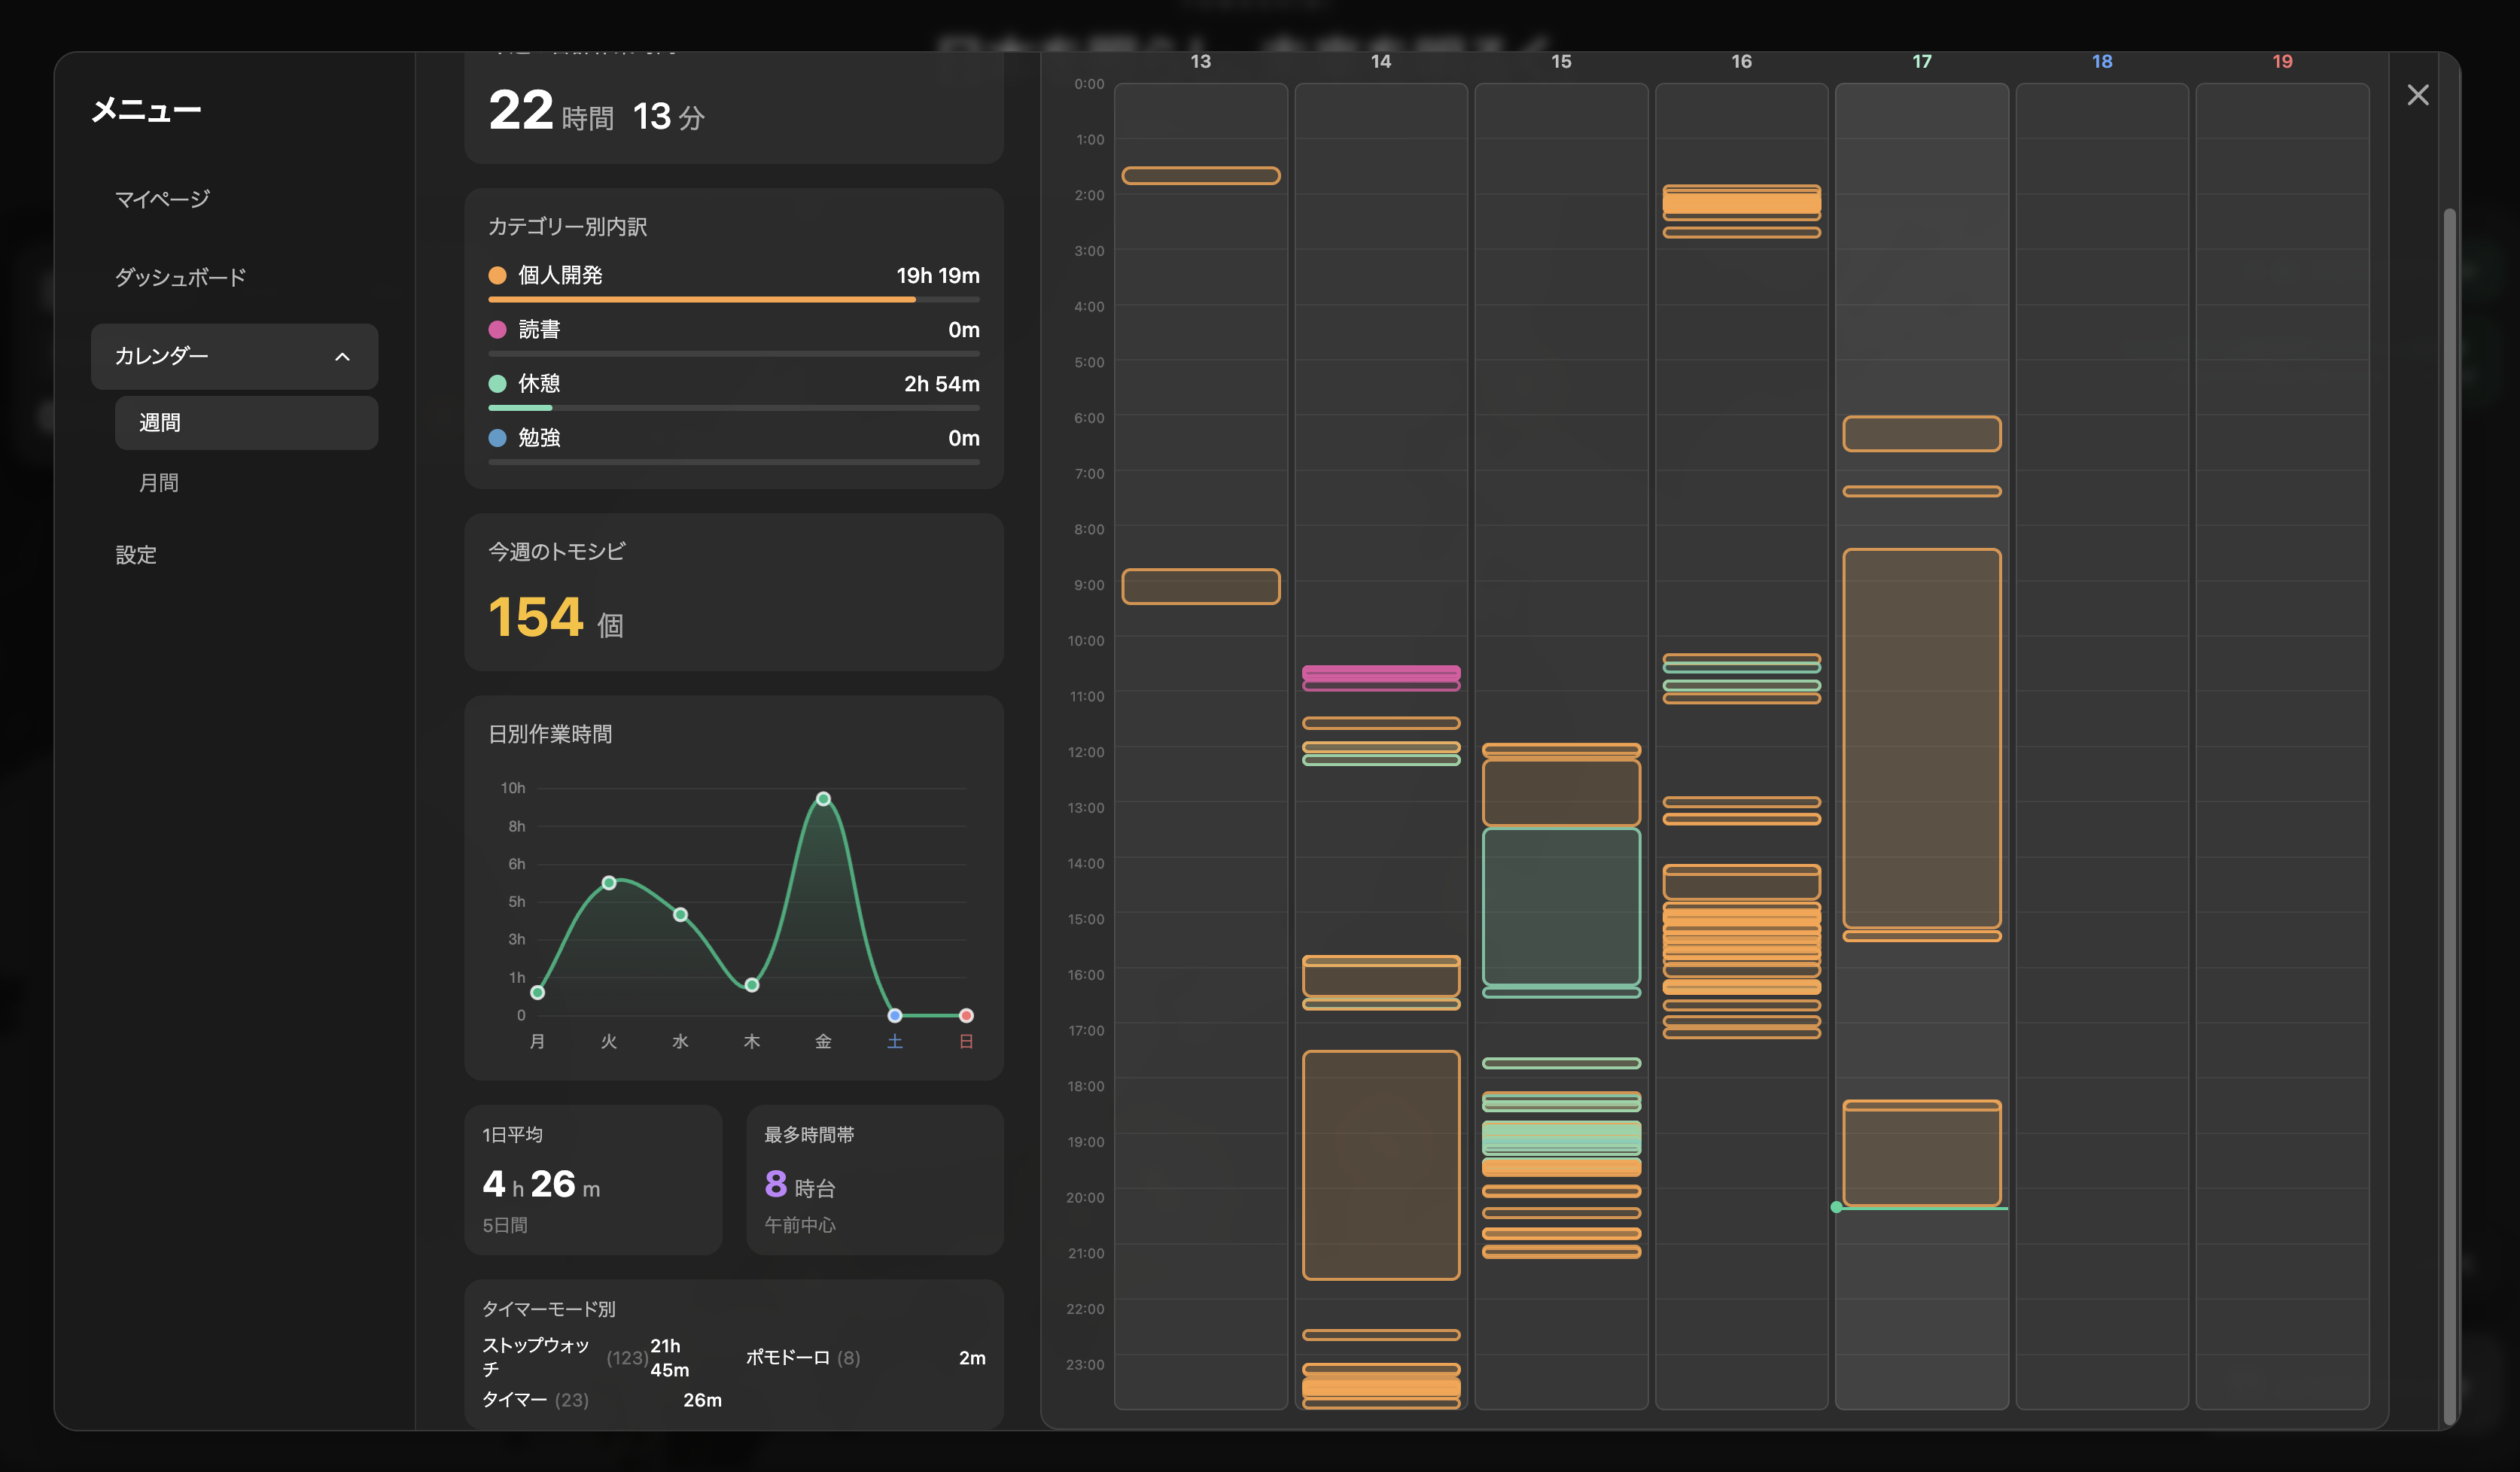The width and height of the screenshot is (2520, 1472).
Task: Select the day 18 column header
Action: pos(2101,62)
